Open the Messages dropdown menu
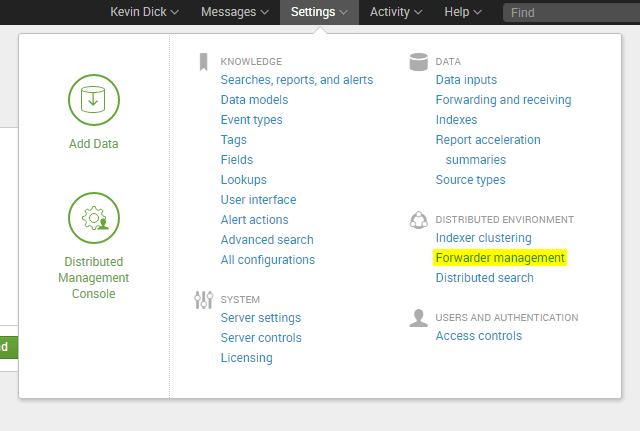The width and height of the screenshot is (640, 431). (x=235, y=12)
